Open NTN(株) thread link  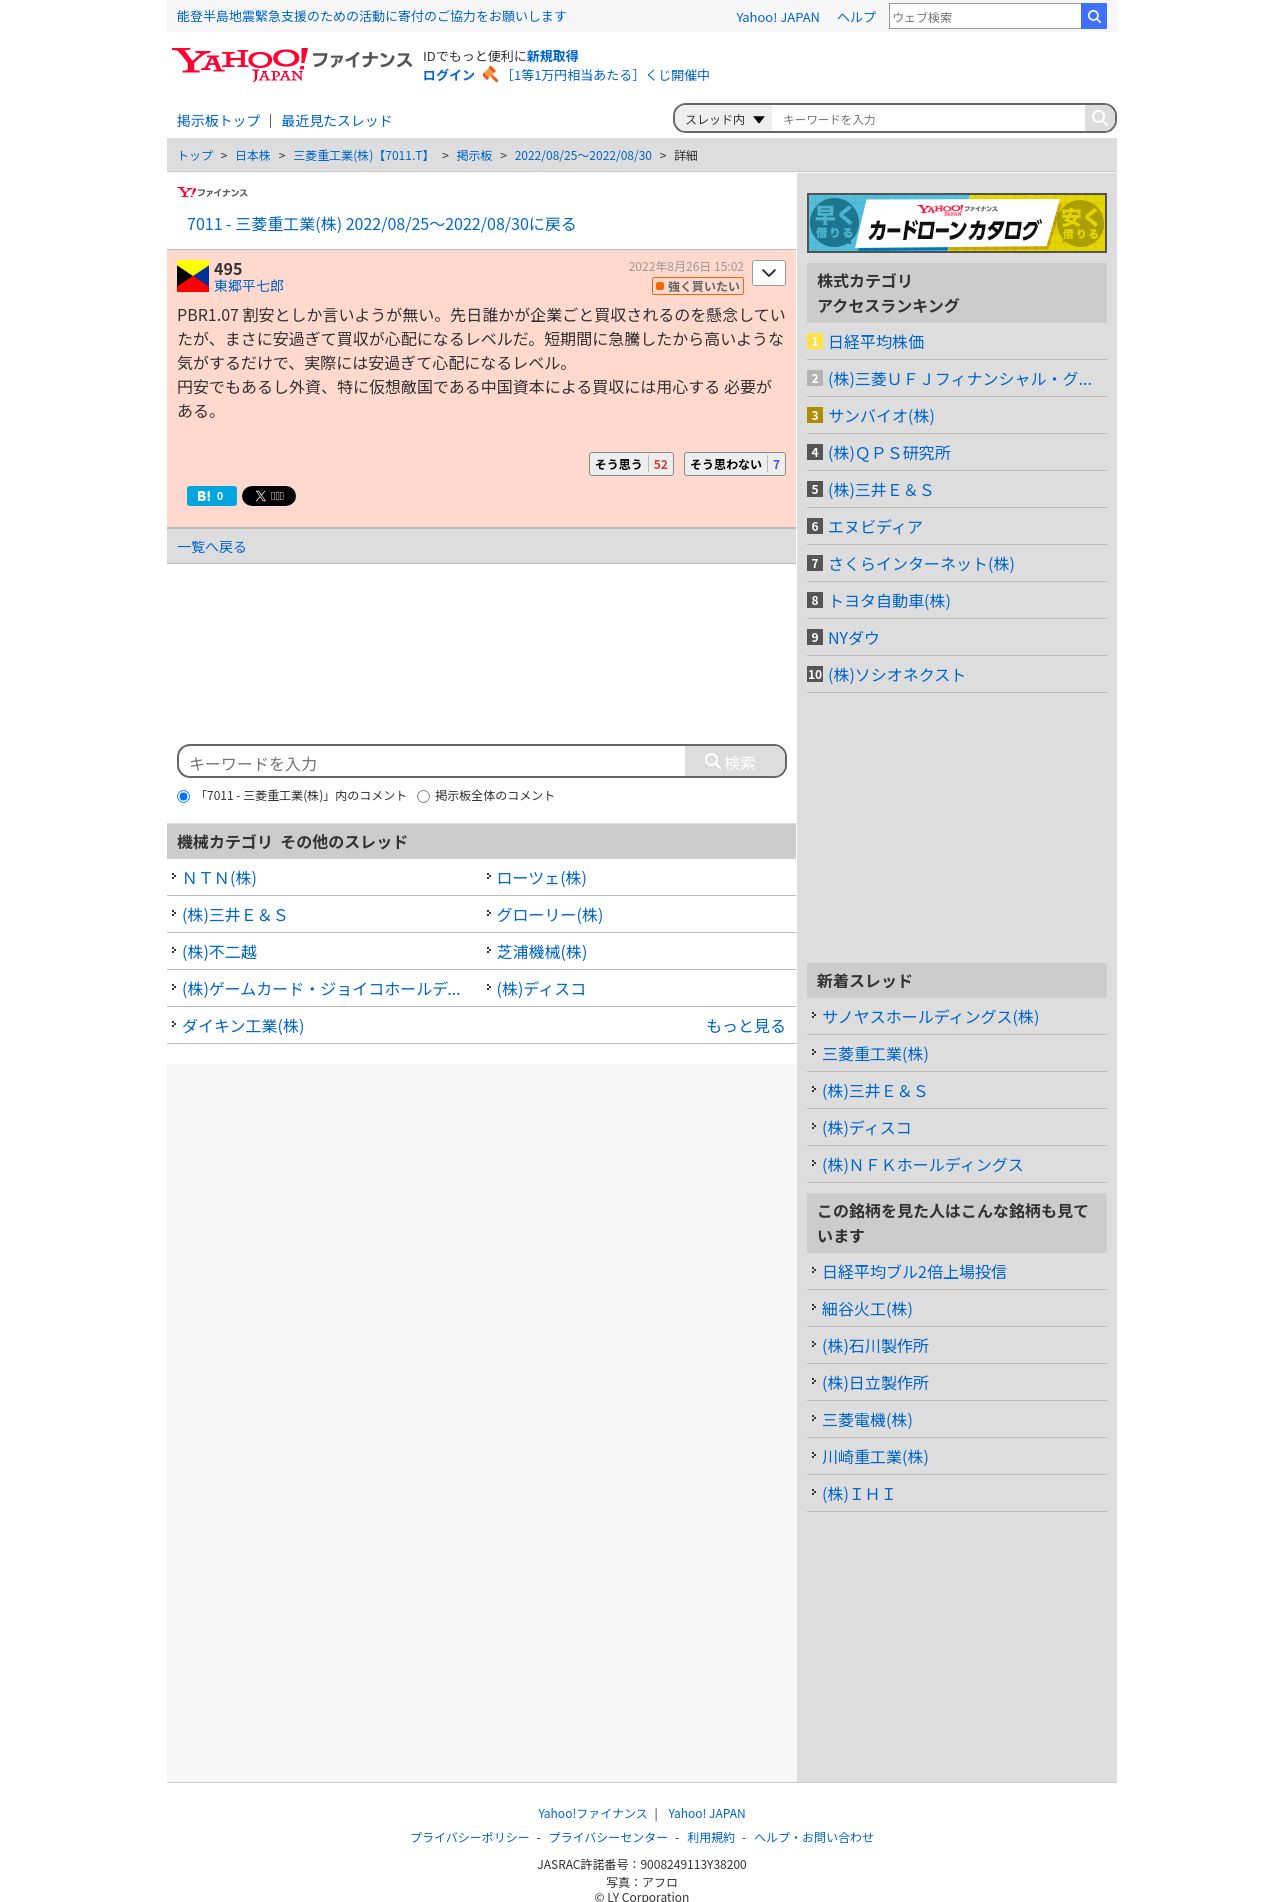tap(220, 878)
